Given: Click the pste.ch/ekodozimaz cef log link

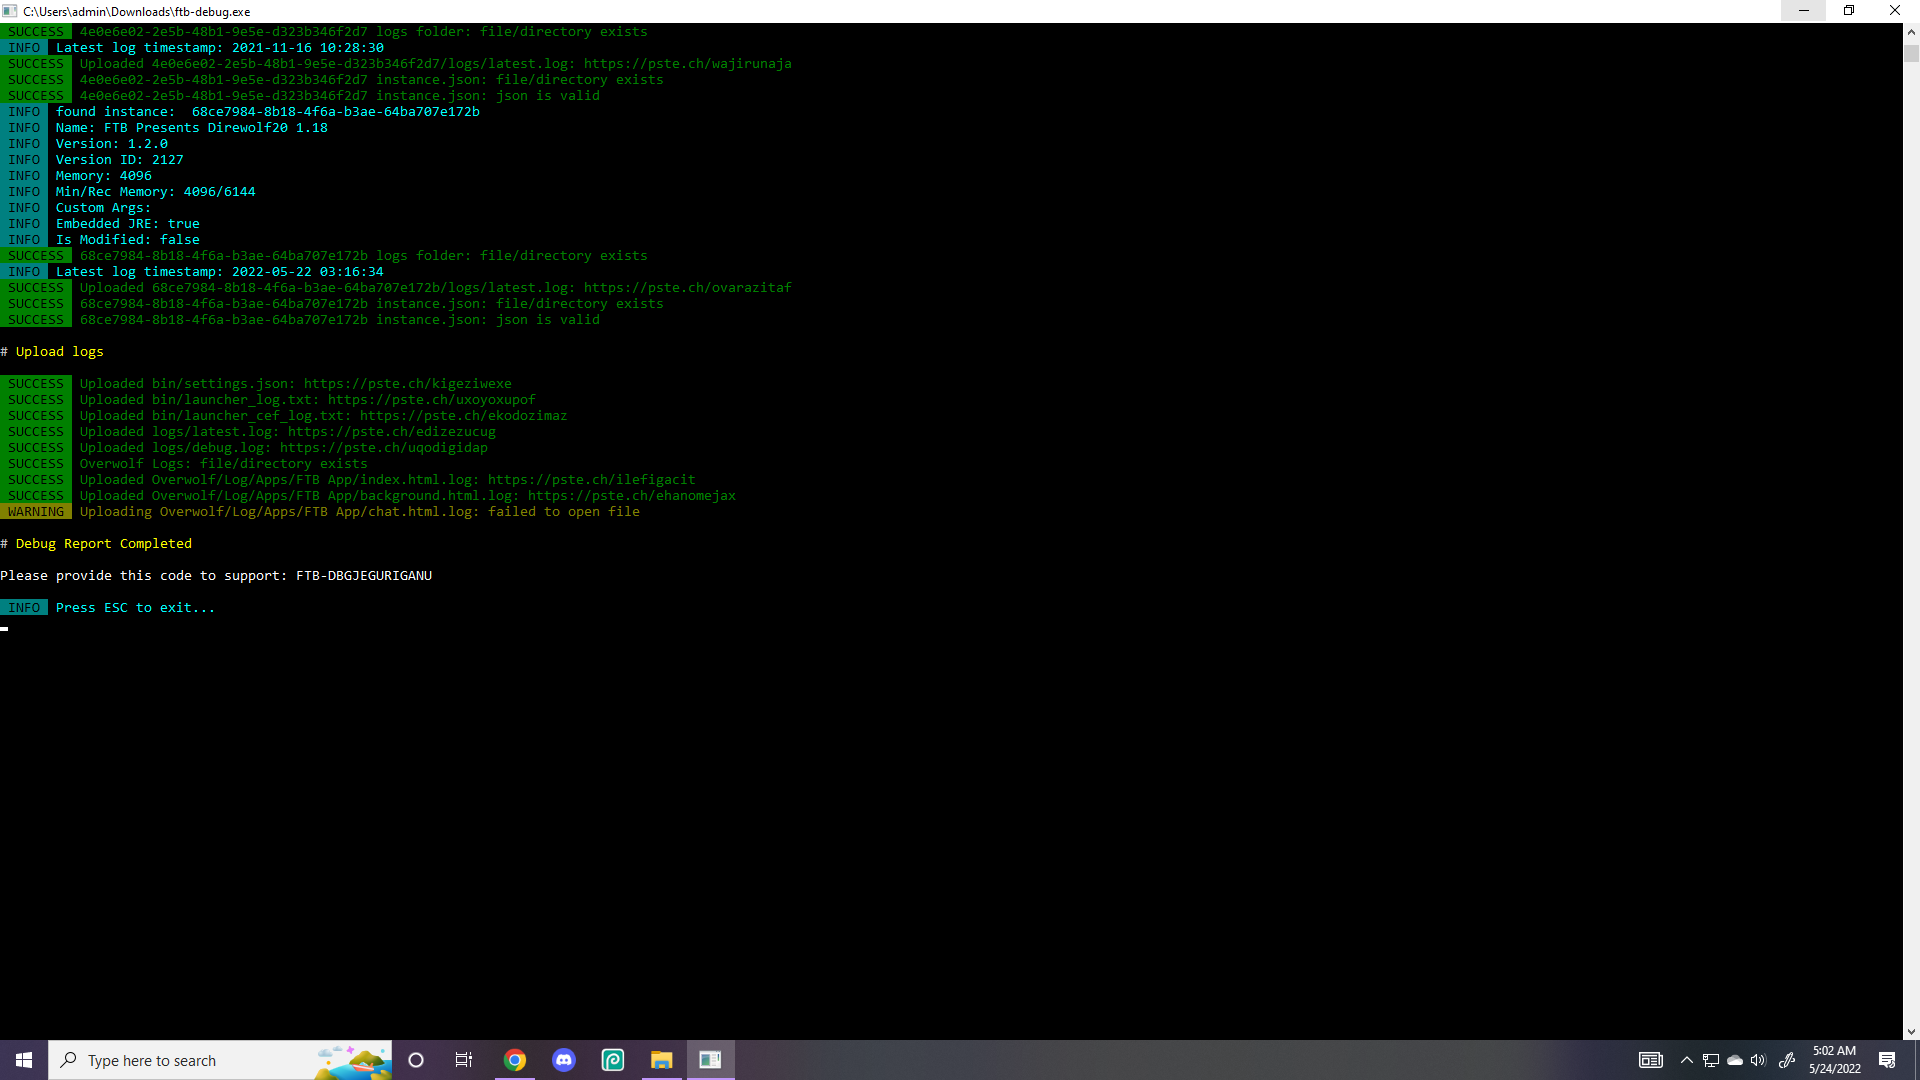Looking at the screenshot, I should [464, 416].
